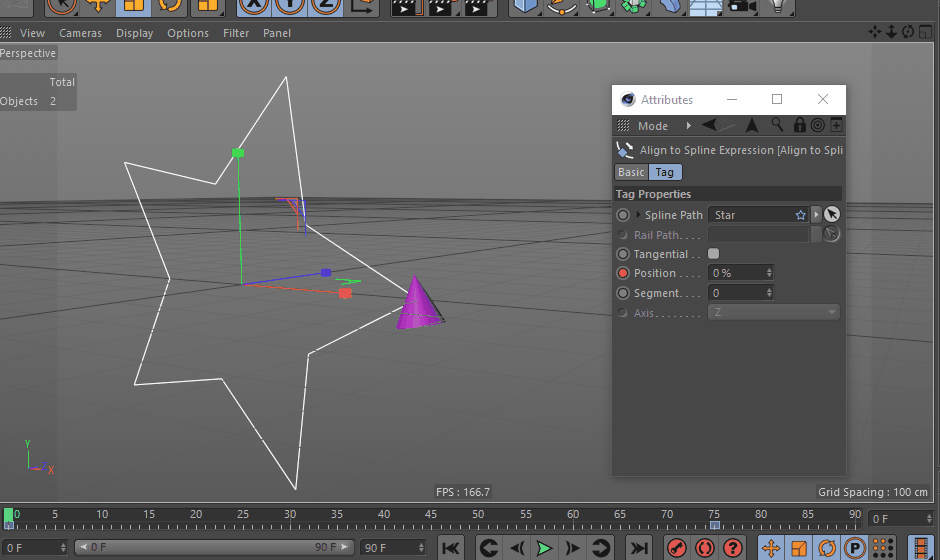Adjust the Position value spinner arrows

pyautogui.click(x=769, y=273)
